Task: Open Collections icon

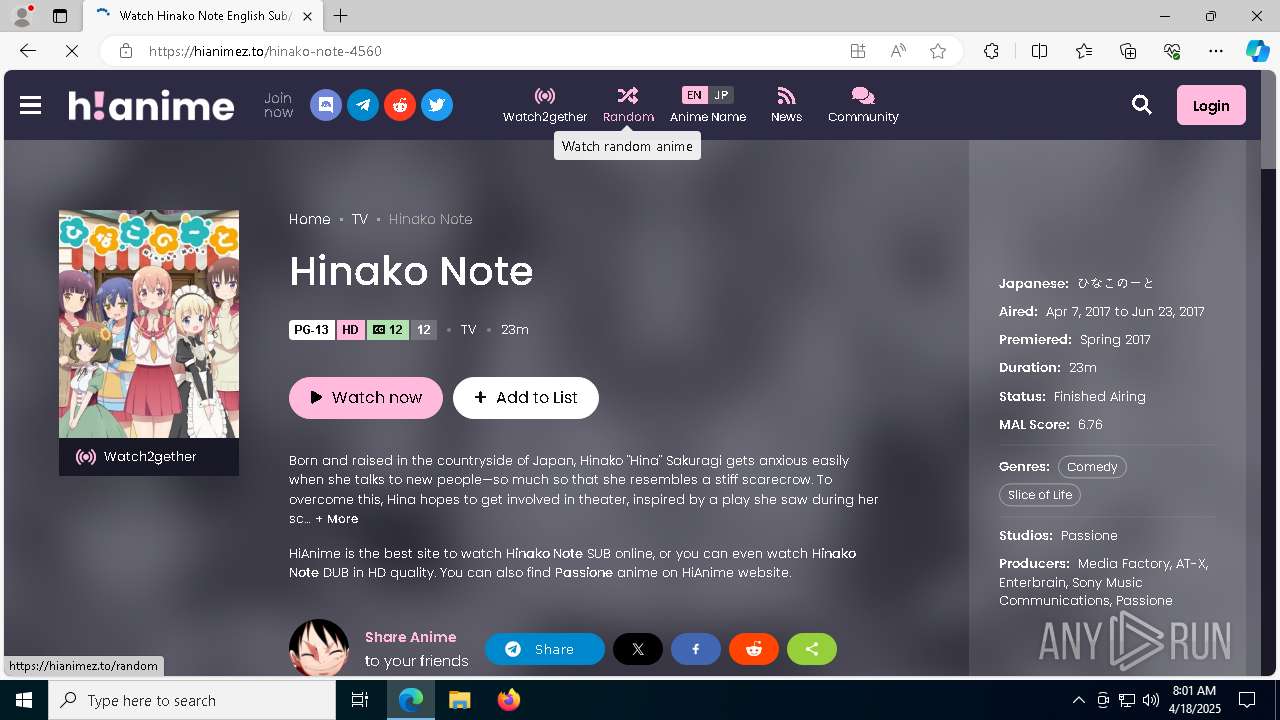Action: pos(1128,51)
